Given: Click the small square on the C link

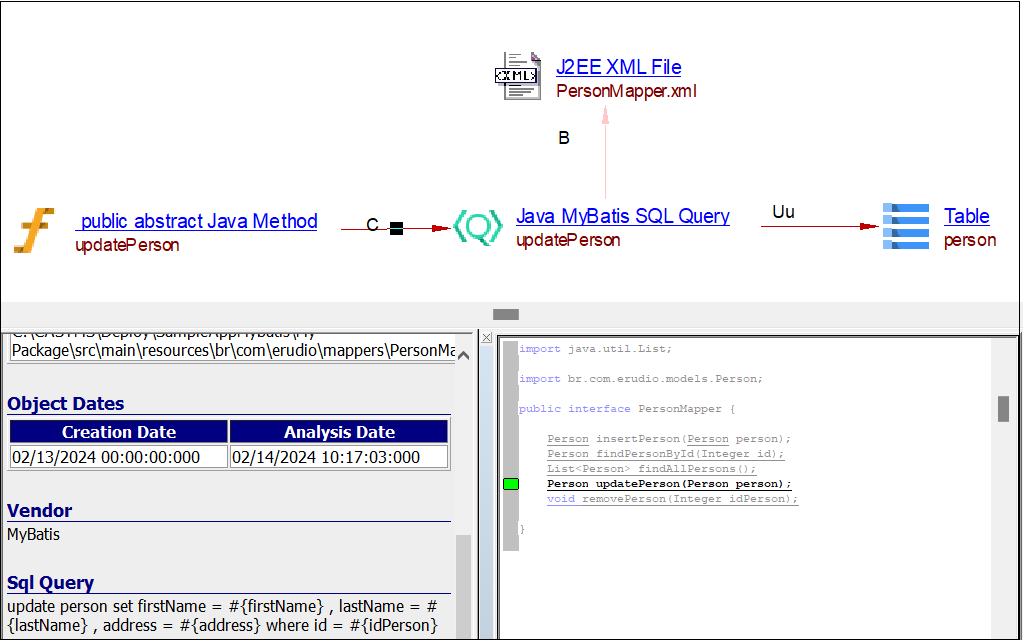Looking at the screenshot, I should click(x=396, y=228).
